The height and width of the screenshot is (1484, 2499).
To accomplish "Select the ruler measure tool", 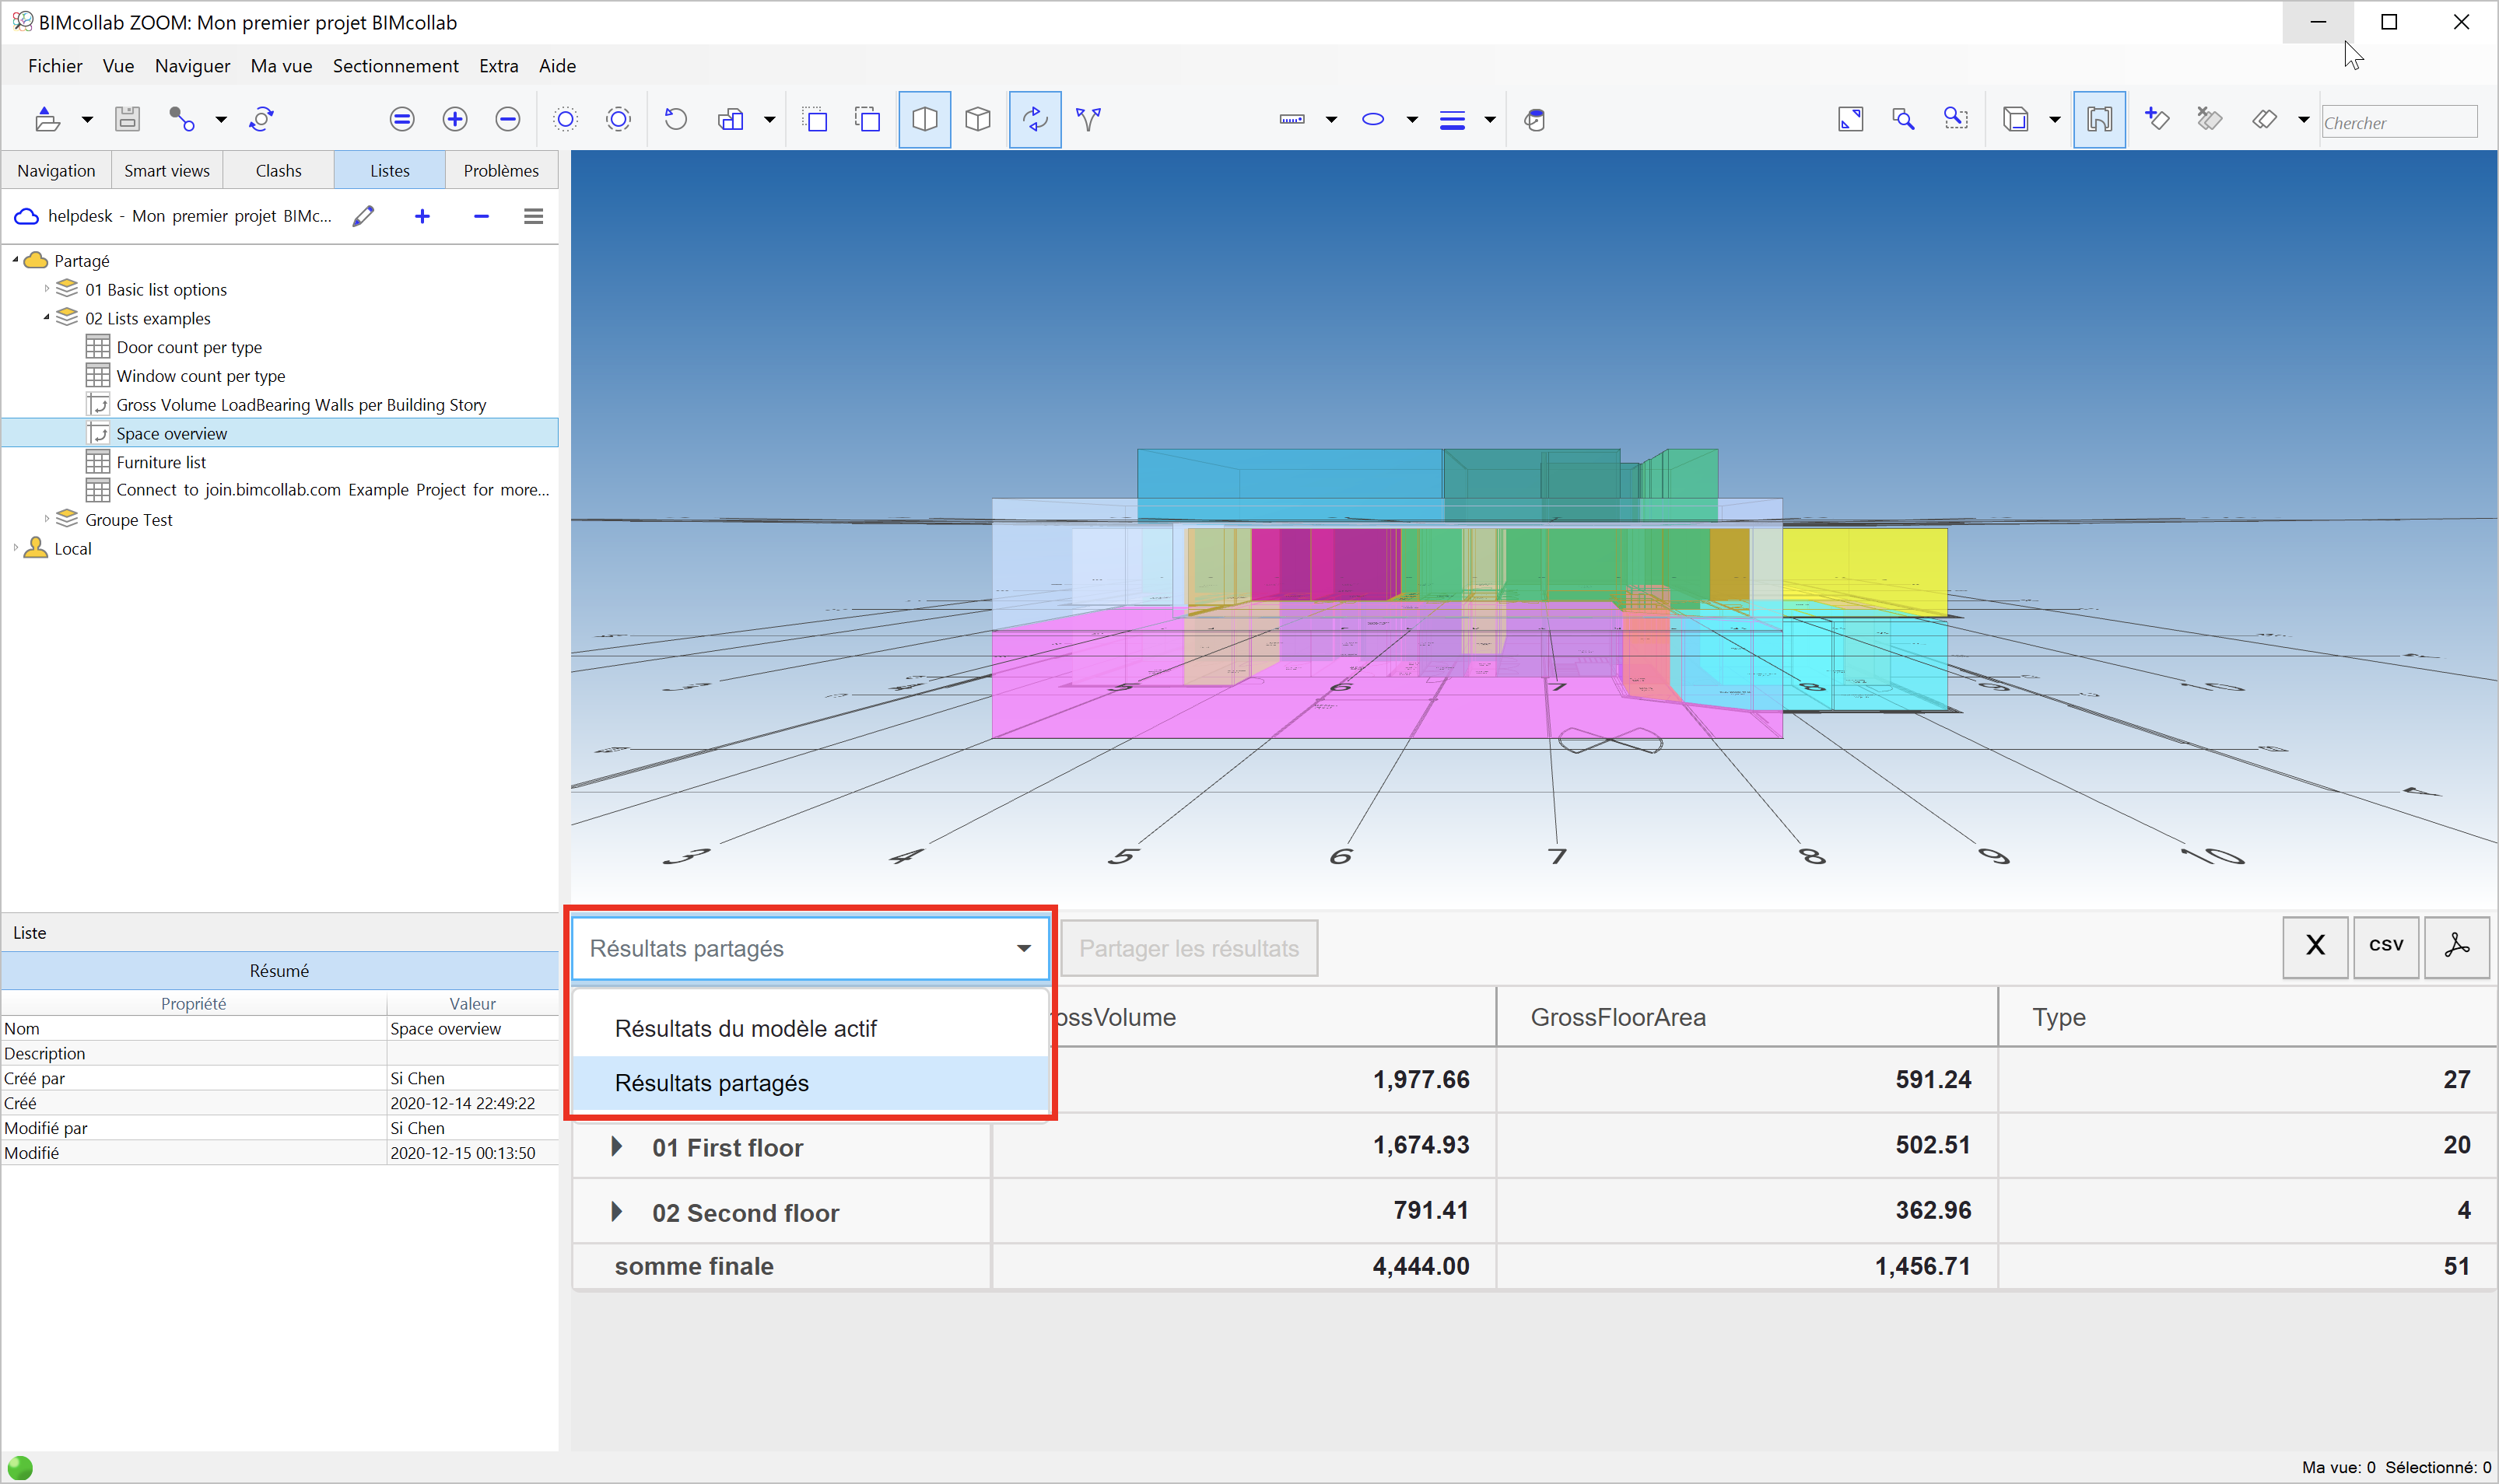I will 1292,120.
